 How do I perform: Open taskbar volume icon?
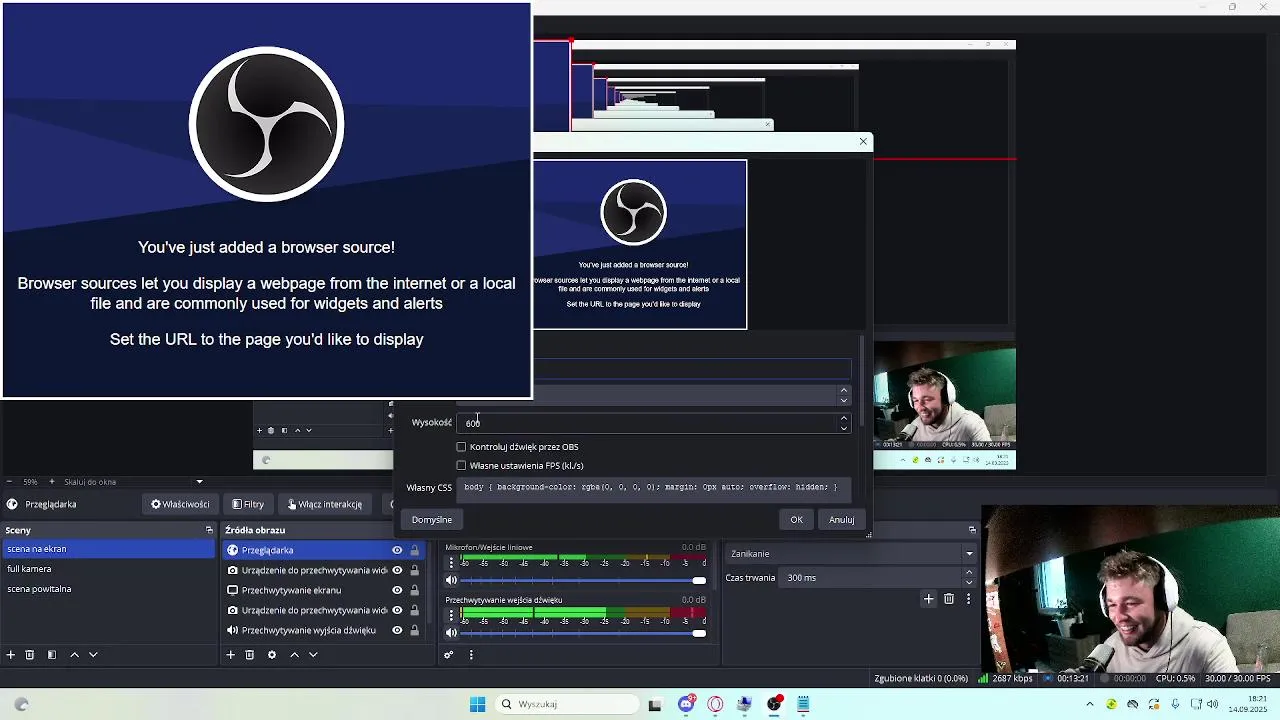[x=1213, y=704]
